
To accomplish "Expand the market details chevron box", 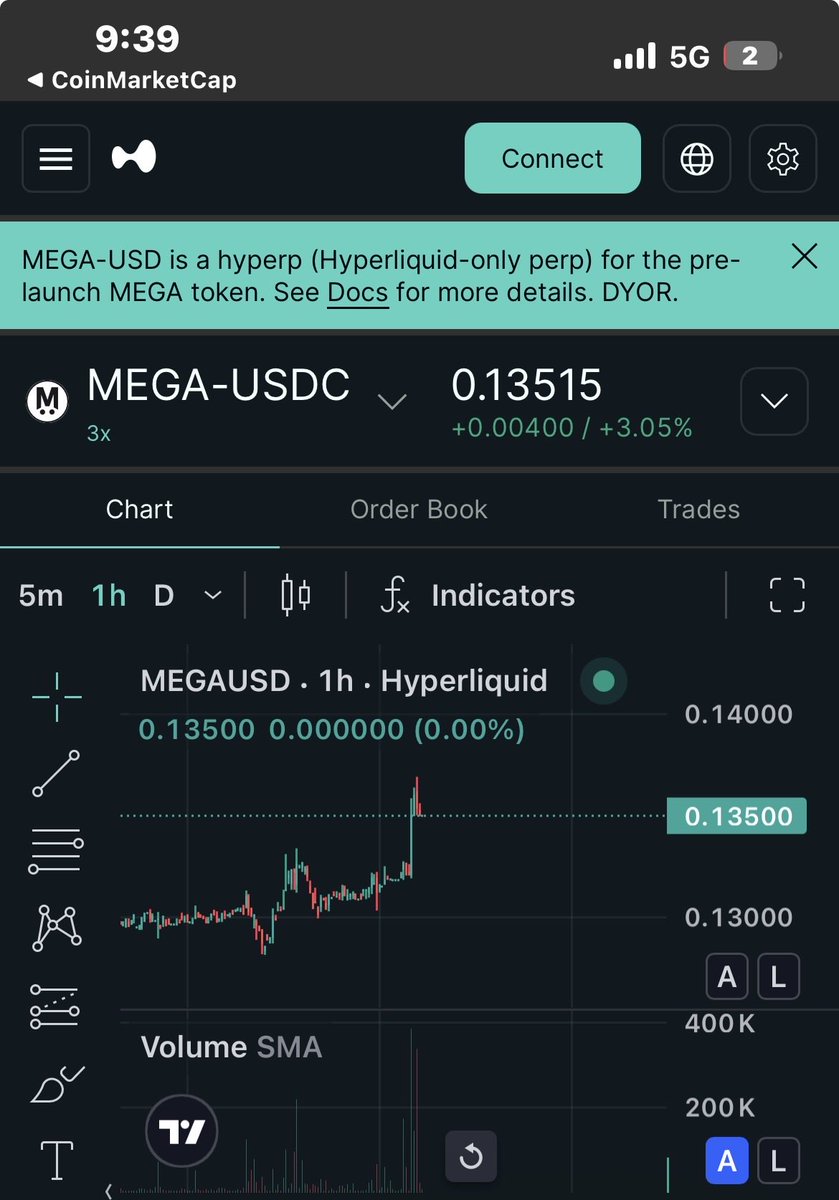I will click(x=774, y=401).
